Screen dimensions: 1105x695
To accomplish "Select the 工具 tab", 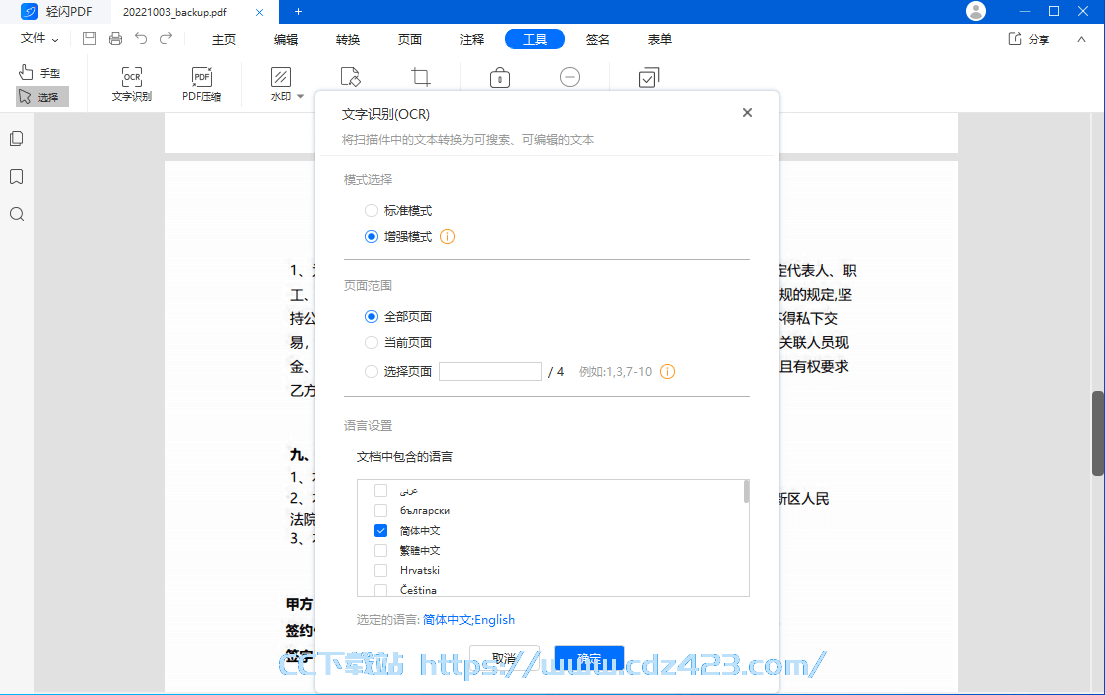I will click(x=535, y=39).
